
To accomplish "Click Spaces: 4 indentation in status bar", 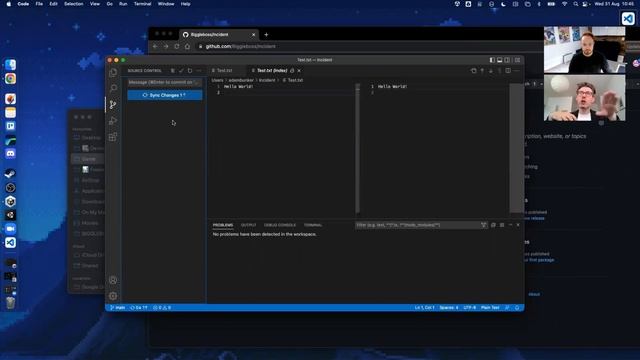I will (x=449, y=308).
